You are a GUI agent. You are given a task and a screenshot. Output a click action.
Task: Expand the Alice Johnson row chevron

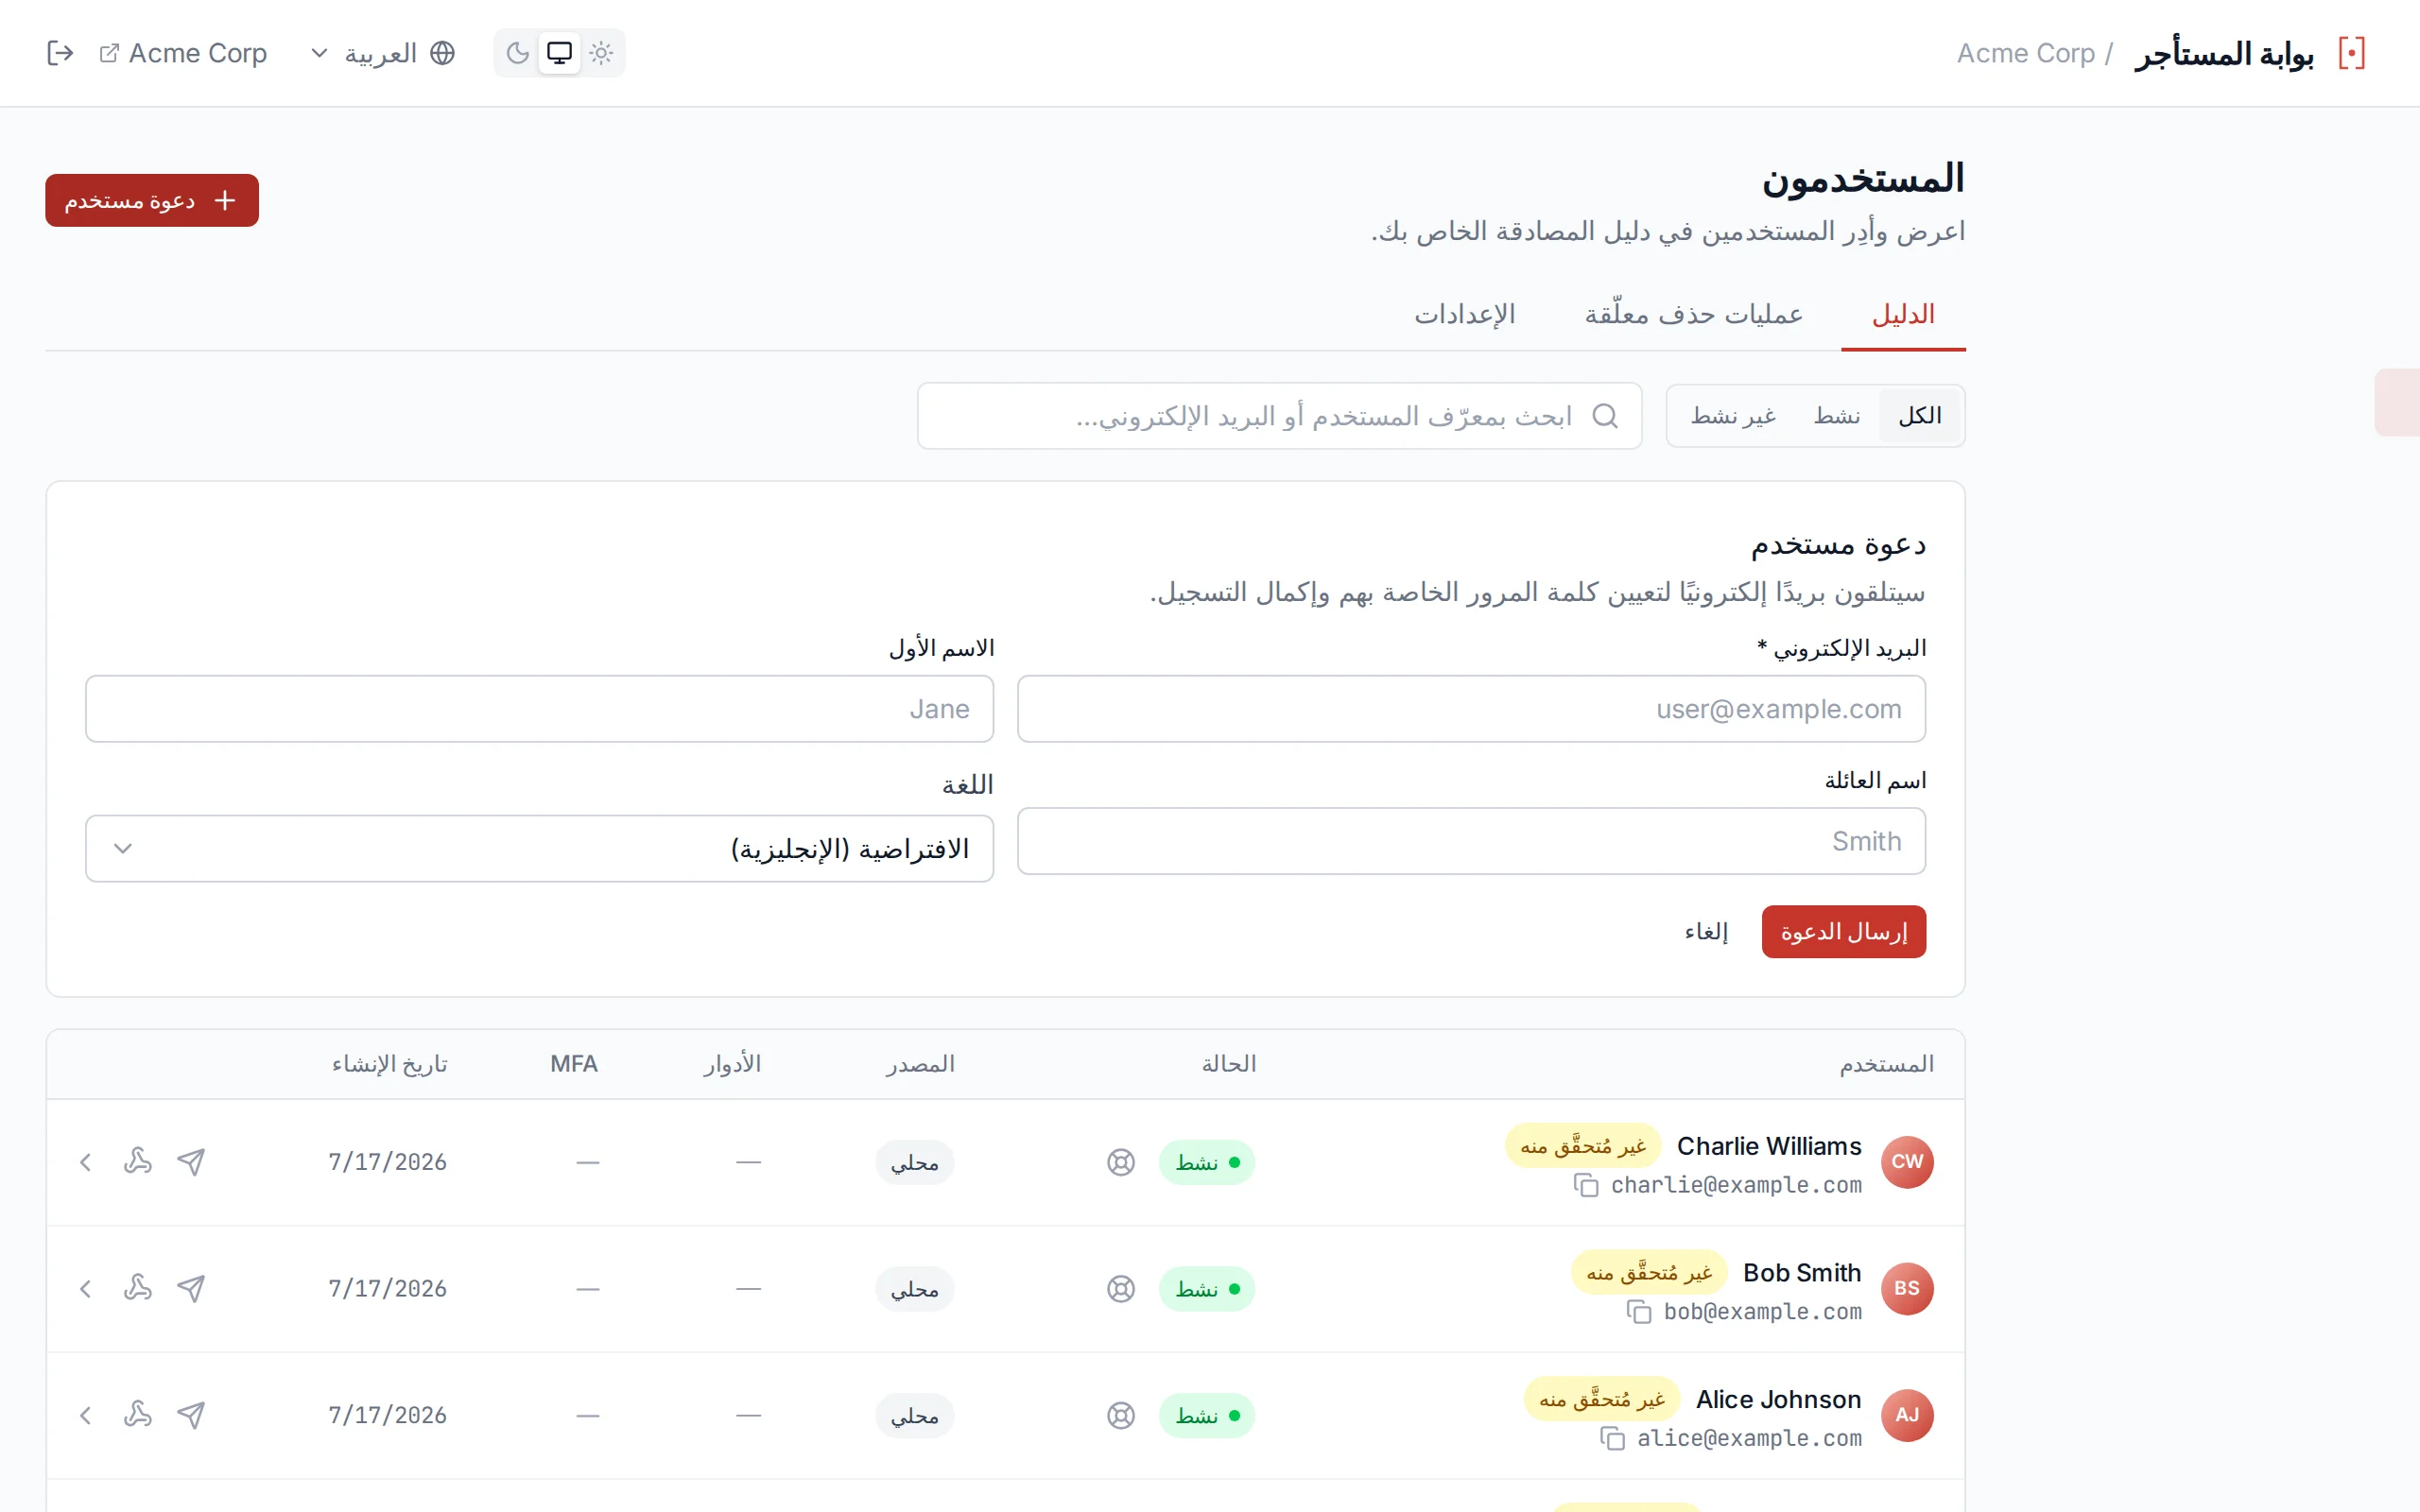(x=86, y=1416)
